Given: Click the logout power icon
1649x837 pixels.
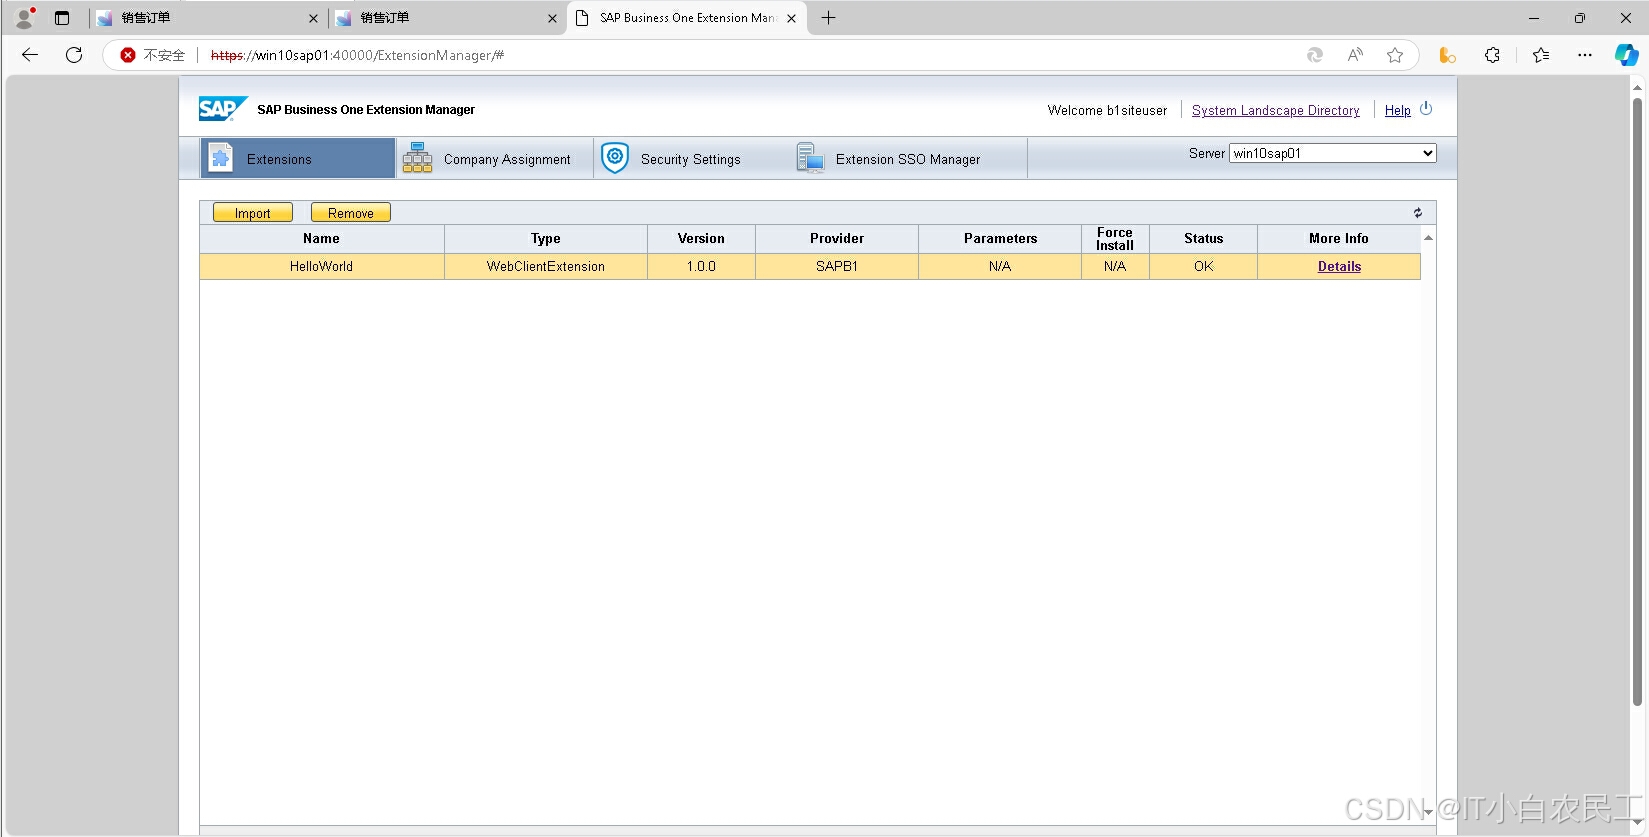Looking at the screenshot, I should click(x=1426, y=109).
